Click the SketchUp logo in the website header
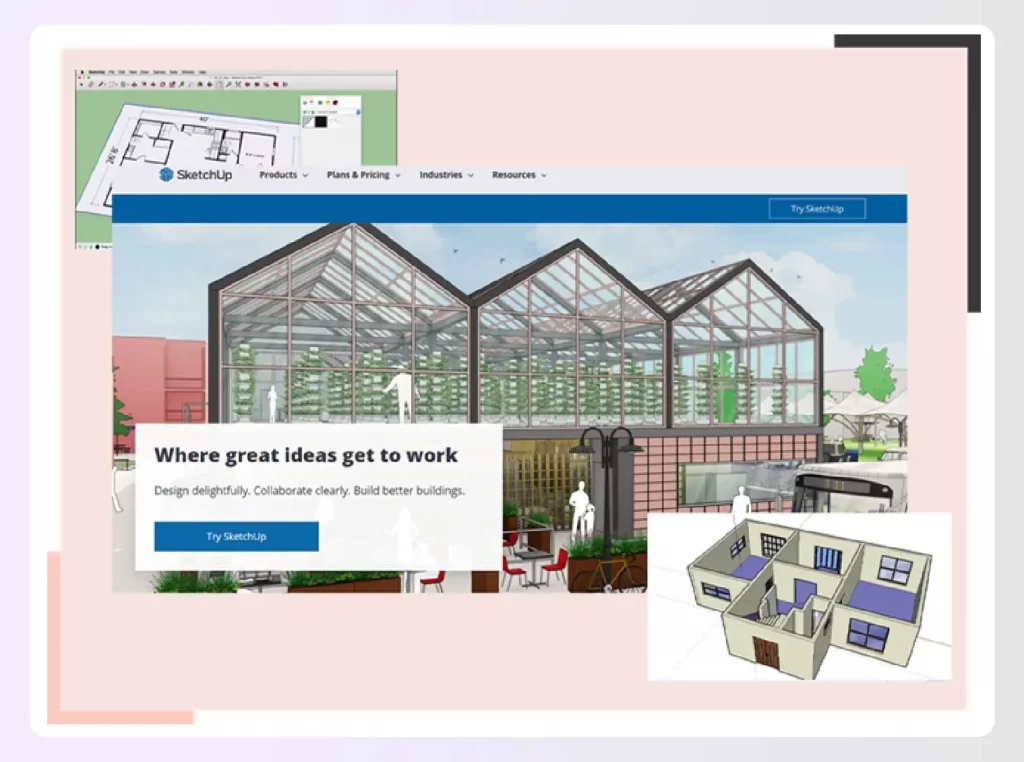The height and width of the screenshot is (762, 1024). 195,175
